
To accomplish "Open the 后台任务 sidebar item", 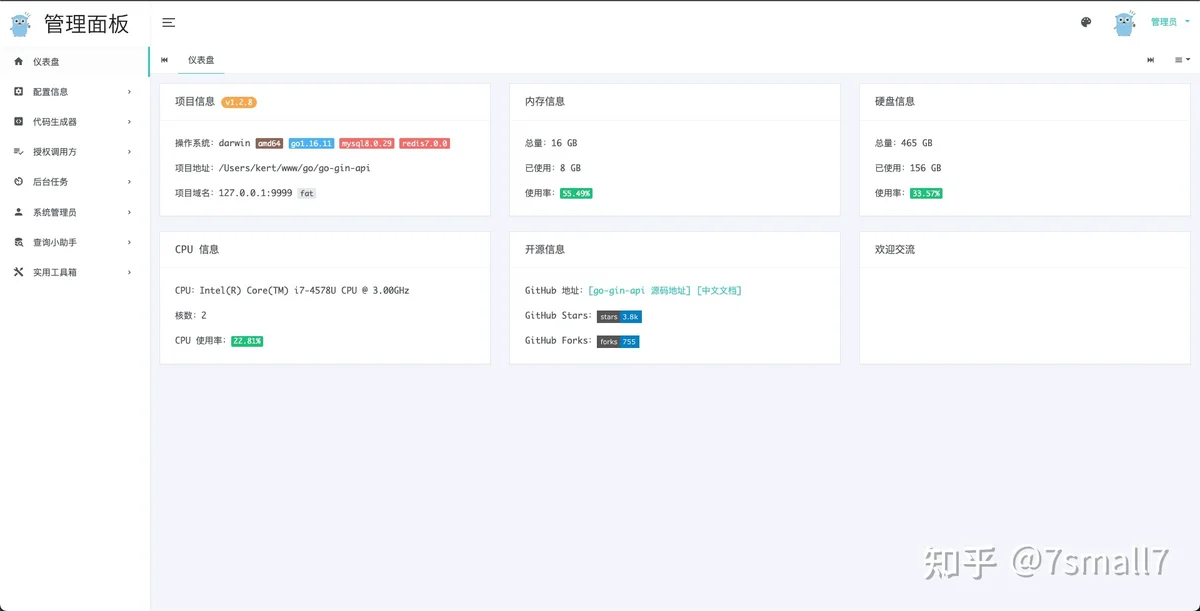I will click(75, 181).
